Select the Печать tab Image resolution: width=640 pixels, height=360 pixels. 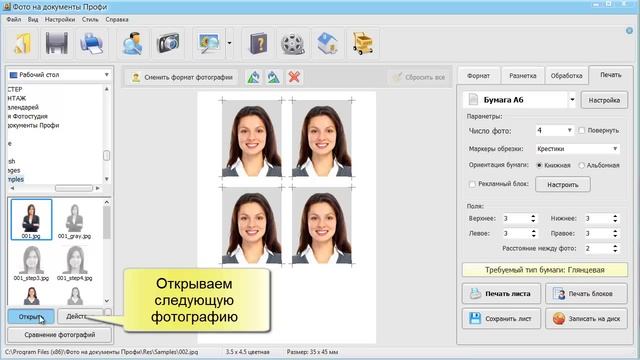[x=611, y=75]
